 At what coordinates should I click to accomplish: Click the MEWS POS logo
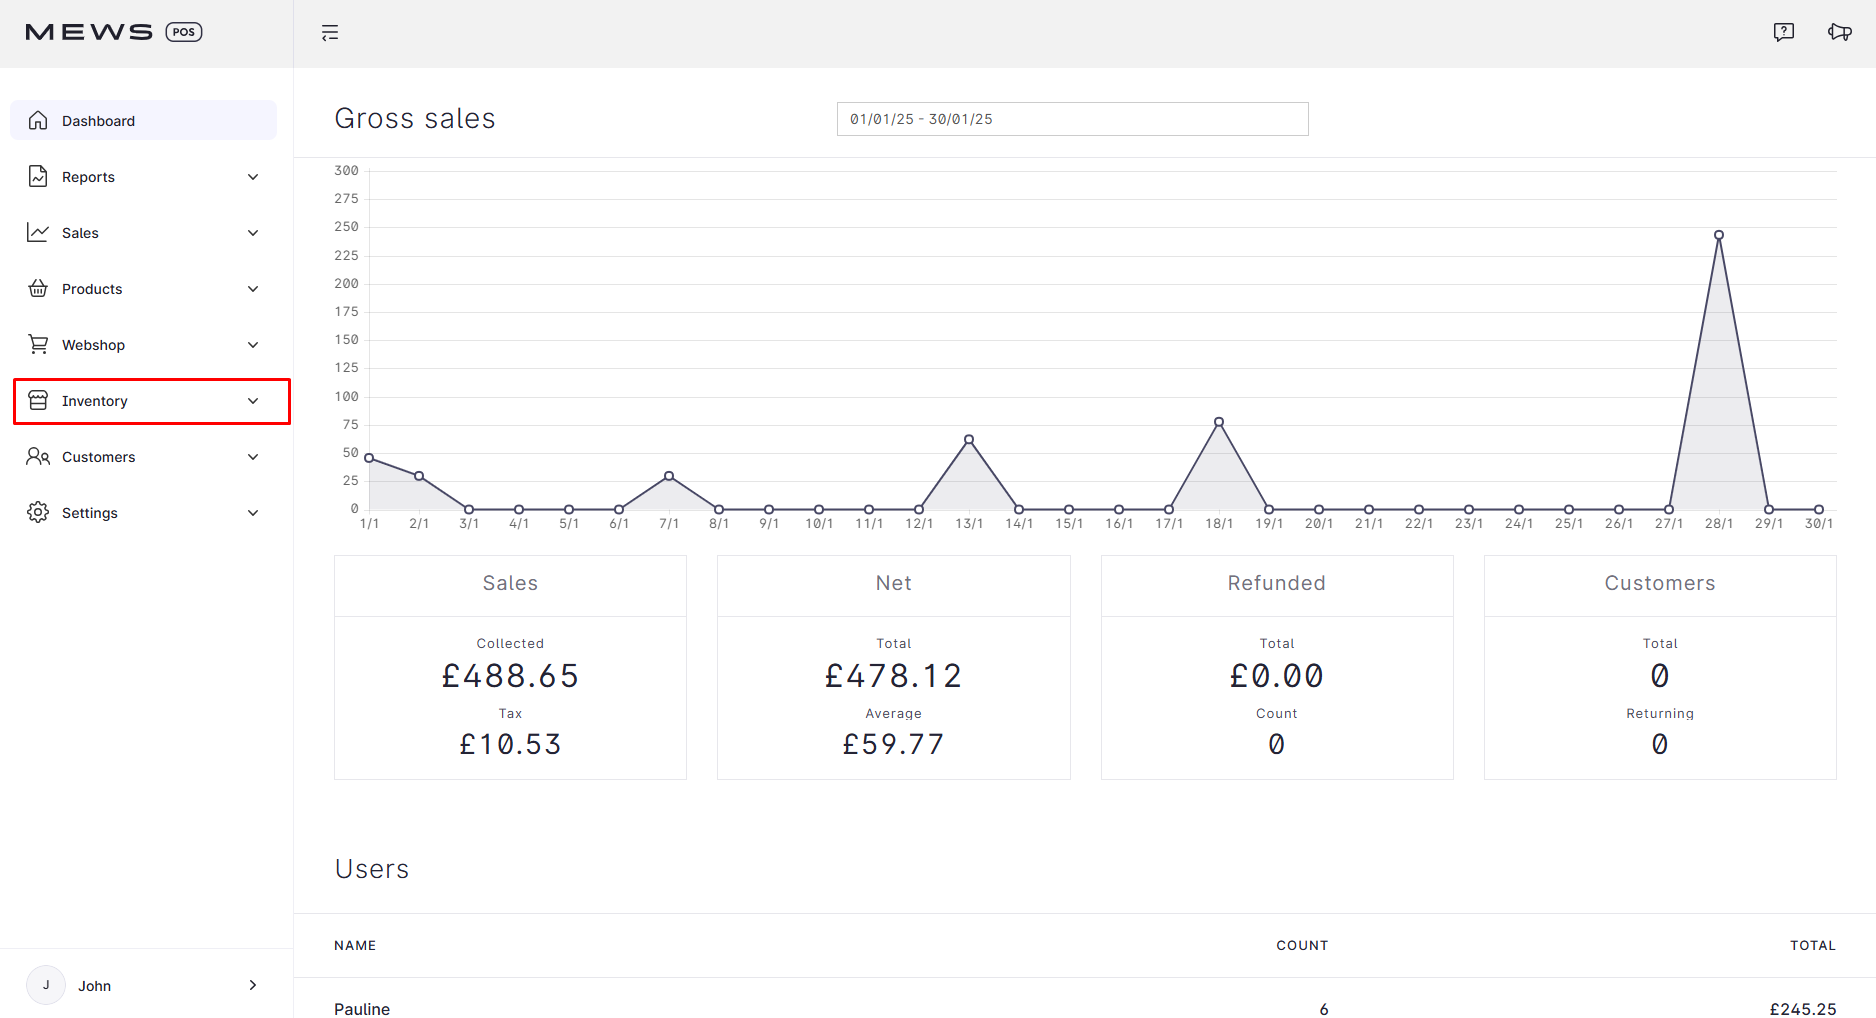[113, 31]
